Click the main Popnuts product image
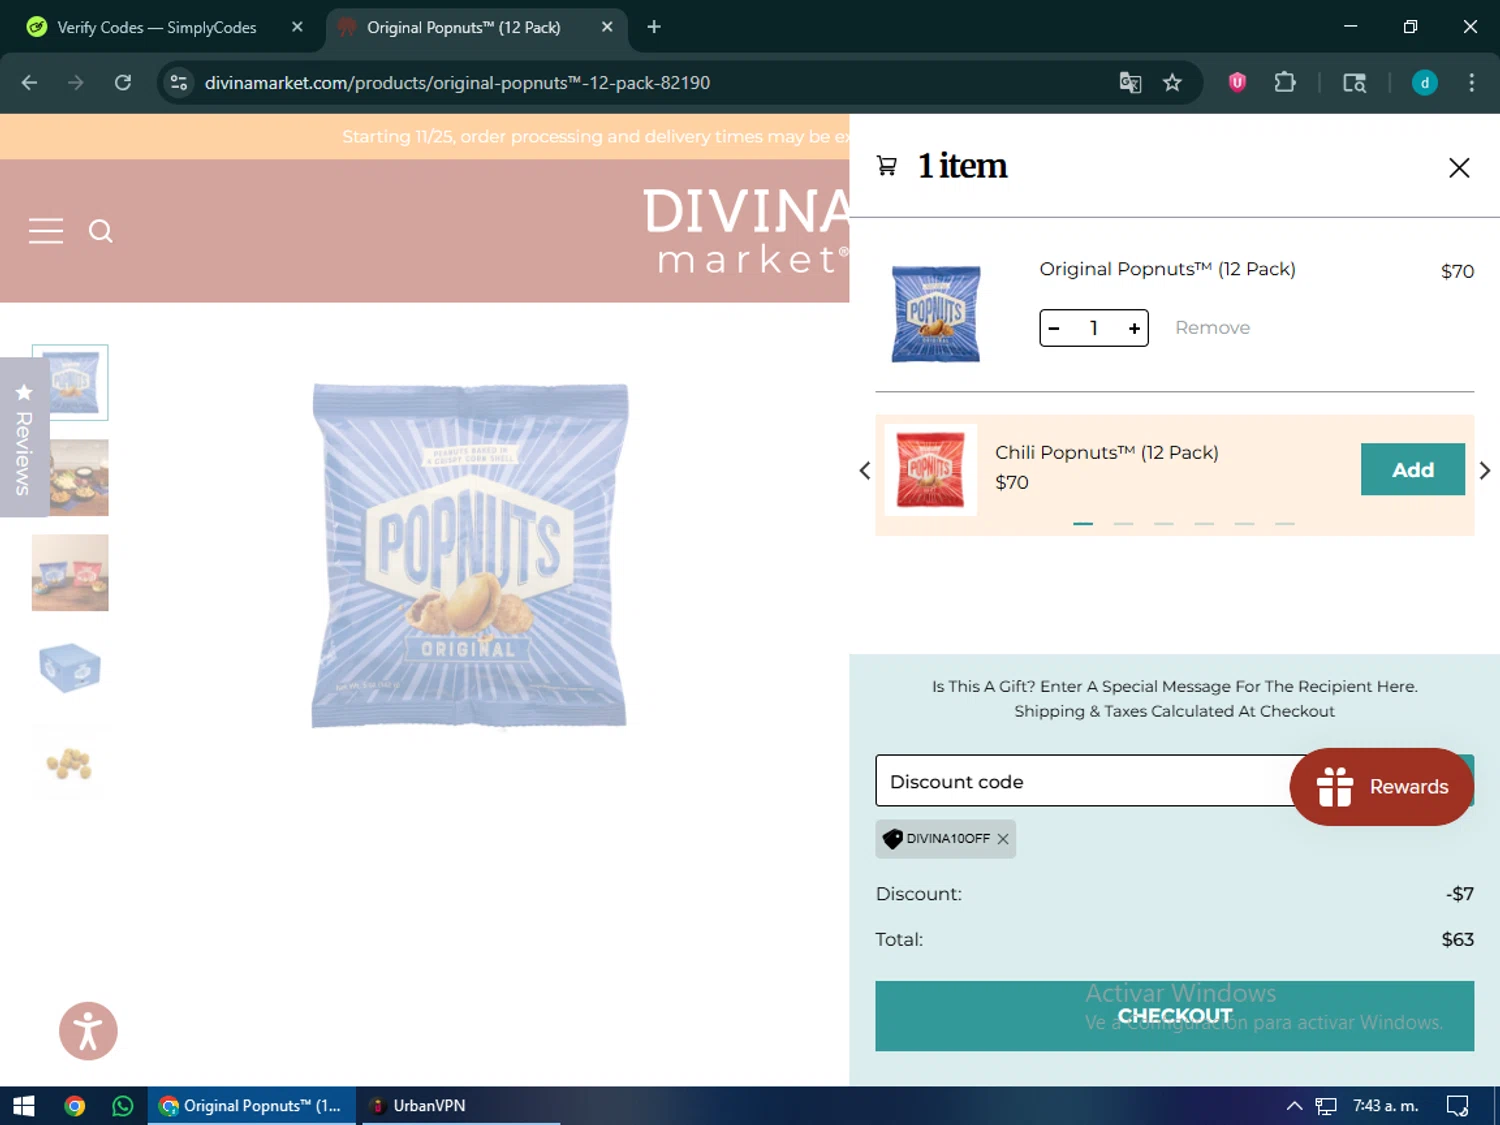The width and height of the screenshot is (1500, 1125). (470, 555)
